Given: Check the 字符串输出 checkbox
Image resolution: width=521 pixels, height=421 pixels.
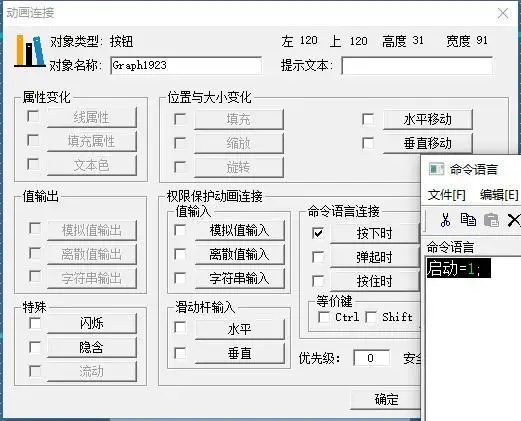Looking at the screenshot, I should point(35,276).
